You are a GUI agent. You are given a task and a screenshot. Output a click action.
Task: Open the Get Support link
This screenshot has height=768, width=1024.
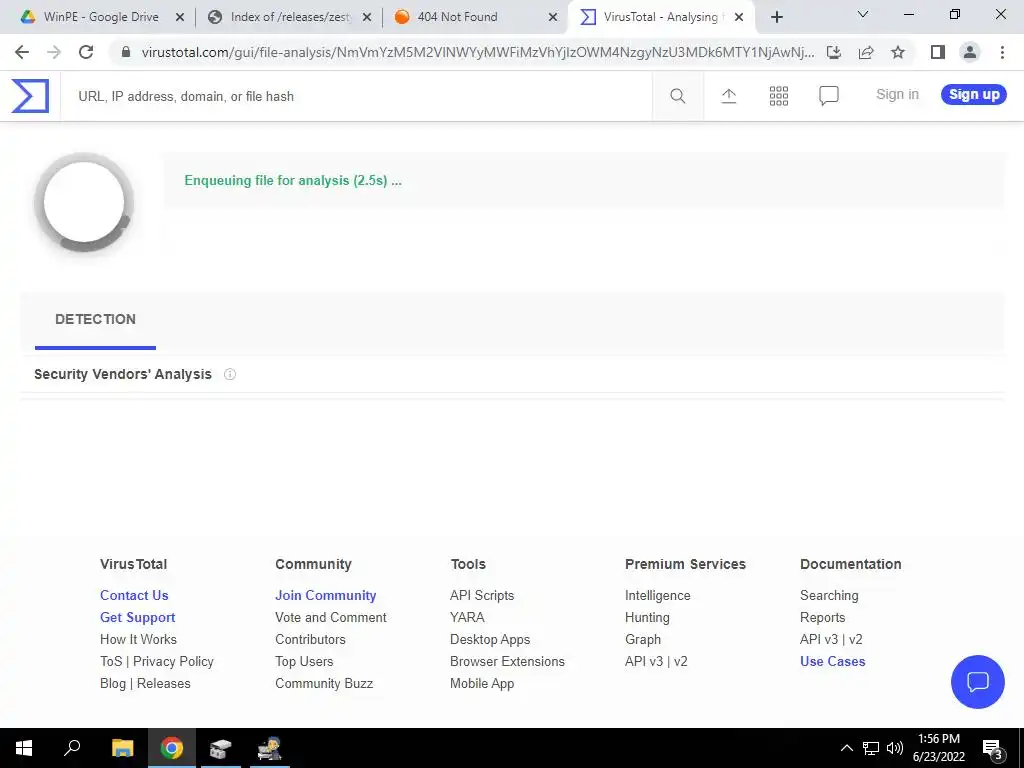click(137, 618)
